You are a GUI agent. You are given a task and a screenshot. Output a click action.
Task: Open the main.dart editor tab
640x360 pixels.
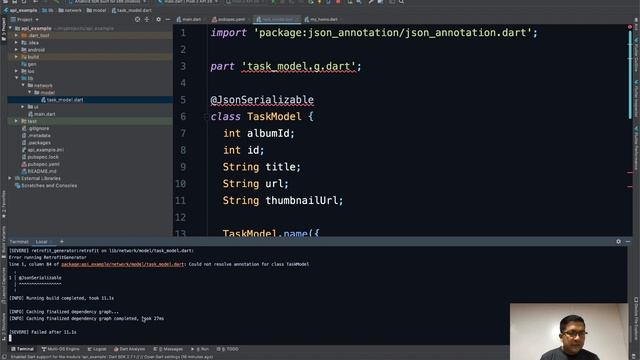tap(189, 19)
